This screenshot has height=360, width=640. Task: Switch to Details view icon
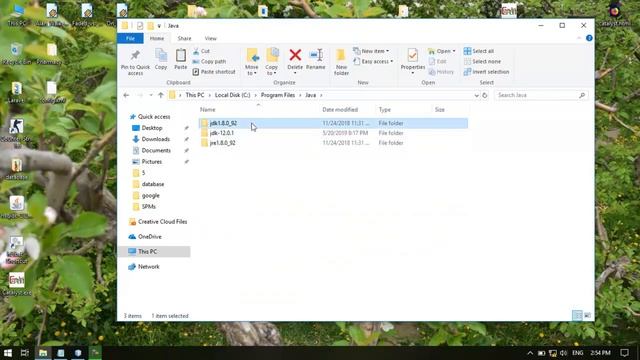577,316
